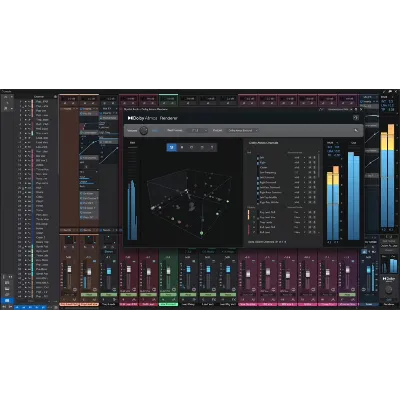Select the fourth room view mode button
The width and height of the screenshot is (400, 400).
tap(202, 147)
